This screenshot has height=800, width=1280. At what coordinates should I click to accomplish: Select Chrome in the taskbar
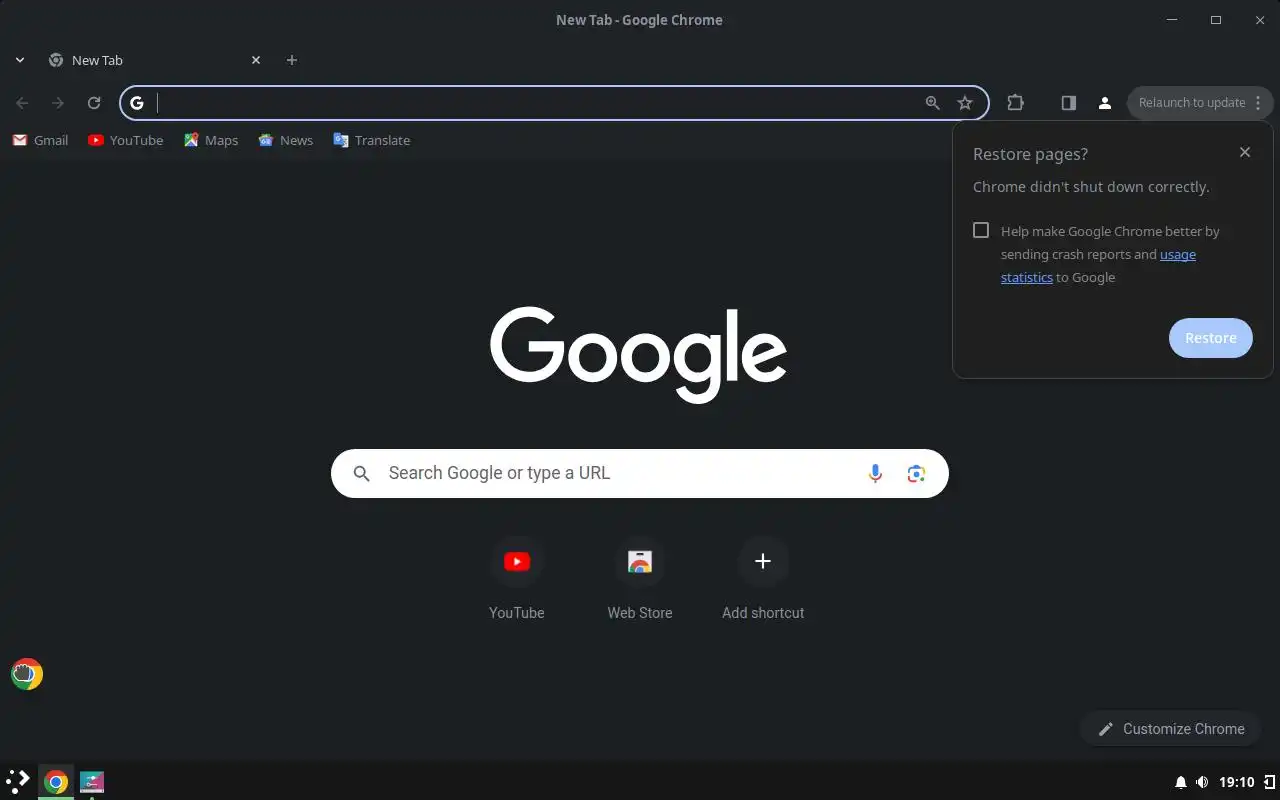click(56, 782)
